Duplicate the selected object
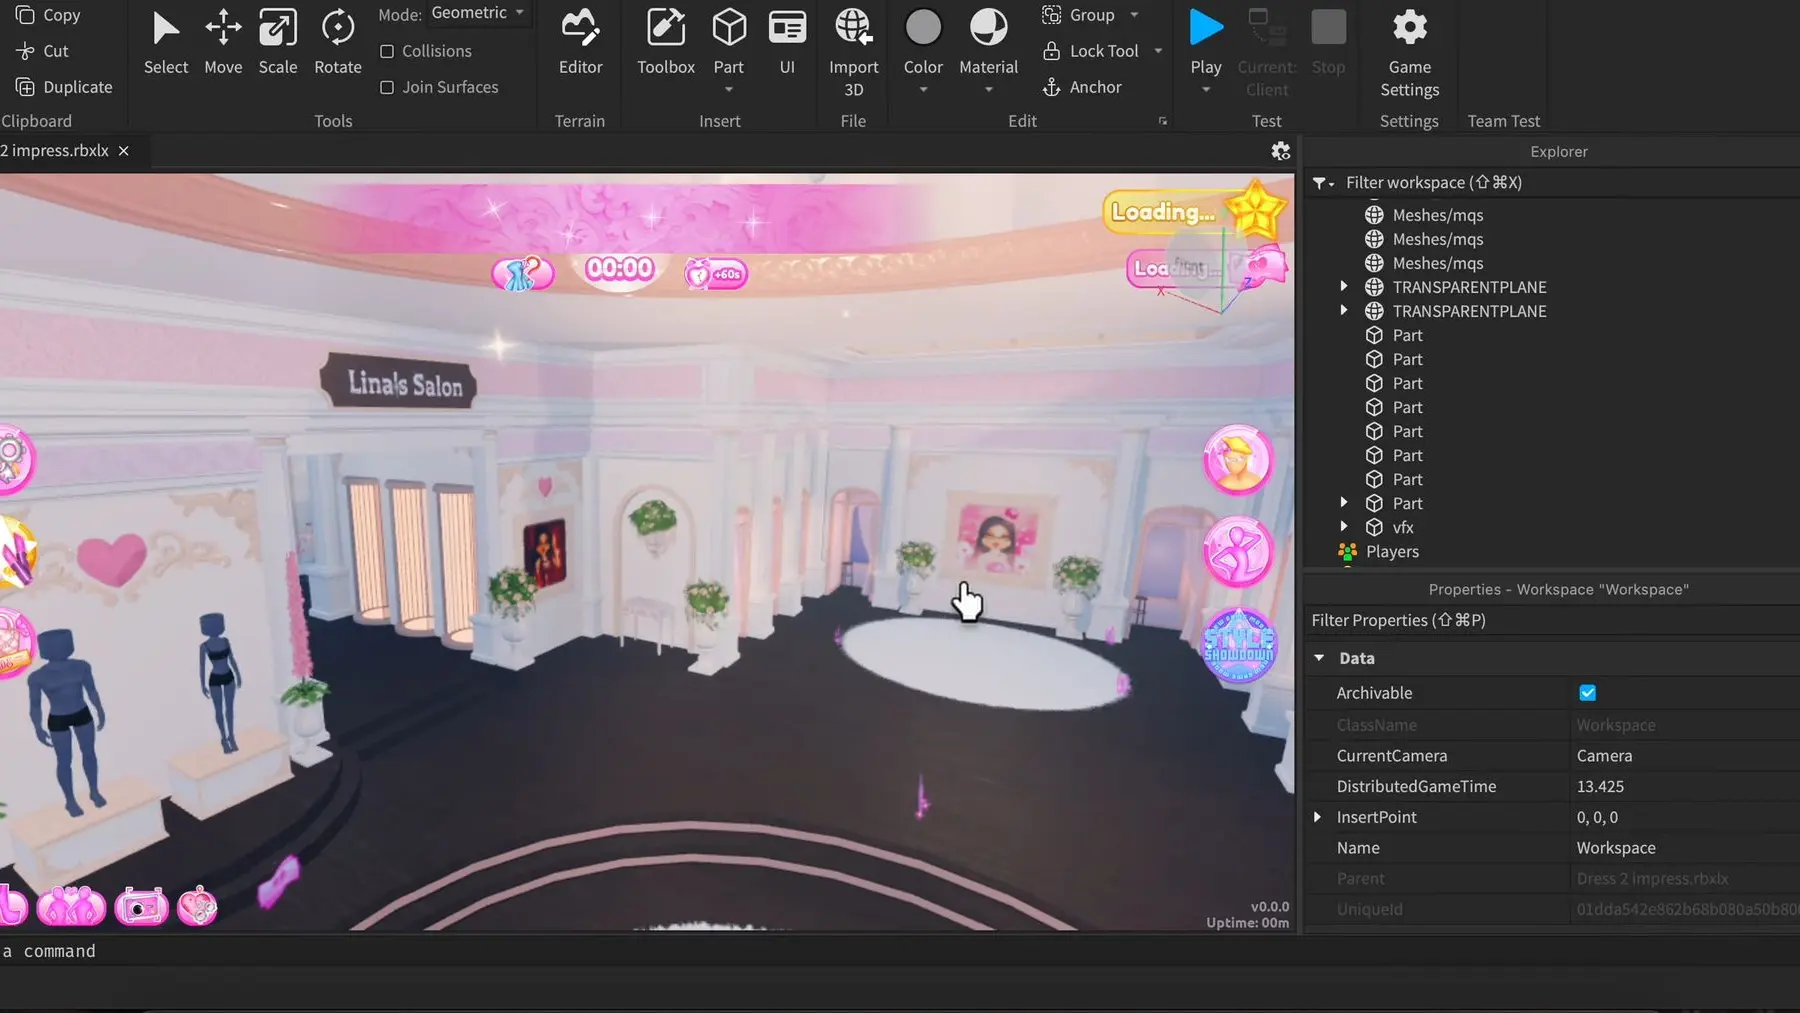The width and height of the screenshot is (1800, 1013). [x=64, y=87]
